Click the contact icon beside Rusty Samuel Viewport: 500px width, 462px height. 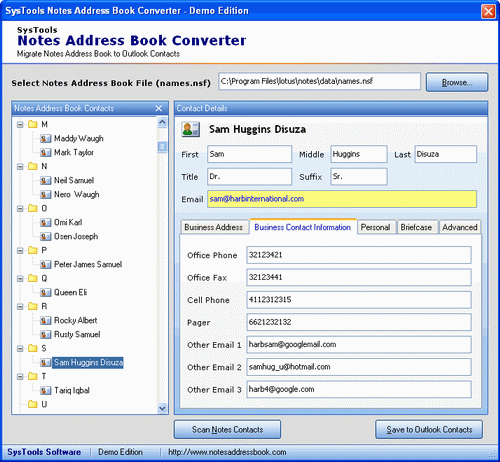45,334
